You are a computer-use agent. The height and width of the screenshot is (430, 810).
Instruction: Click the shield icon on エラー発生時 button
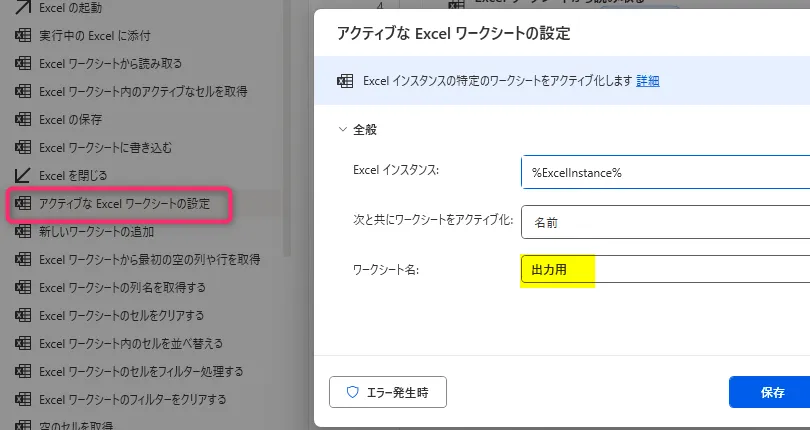tap(352, 392)
